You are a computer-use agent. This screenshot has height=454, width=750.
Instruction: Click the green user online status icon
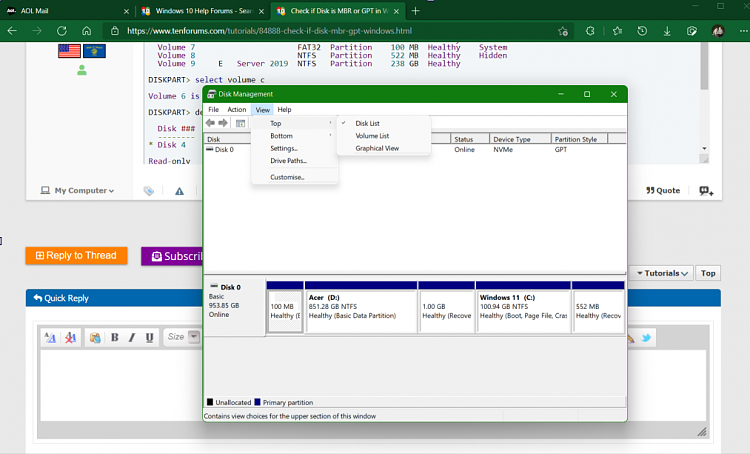click(82, 70)
